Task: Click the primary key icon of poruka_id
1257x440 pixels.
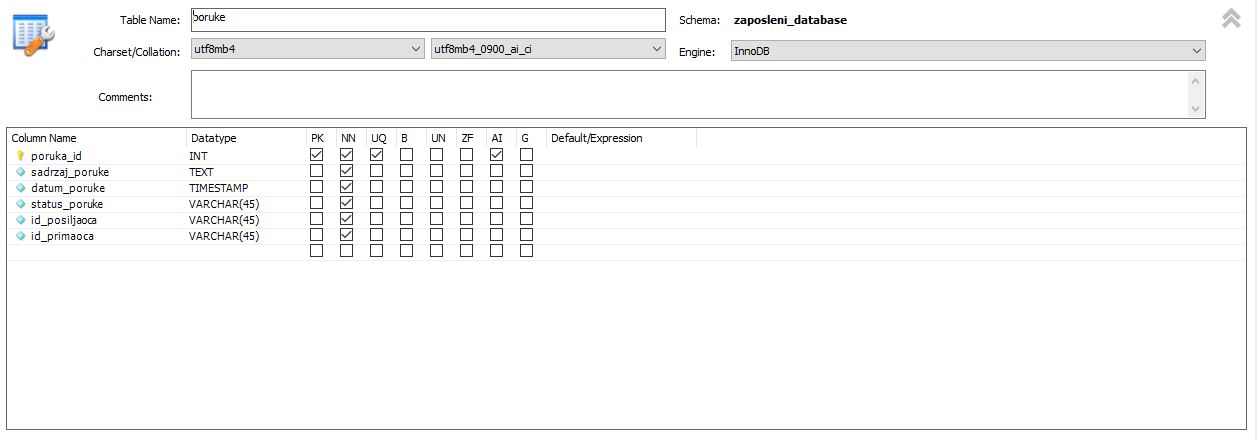Action: 20,156
